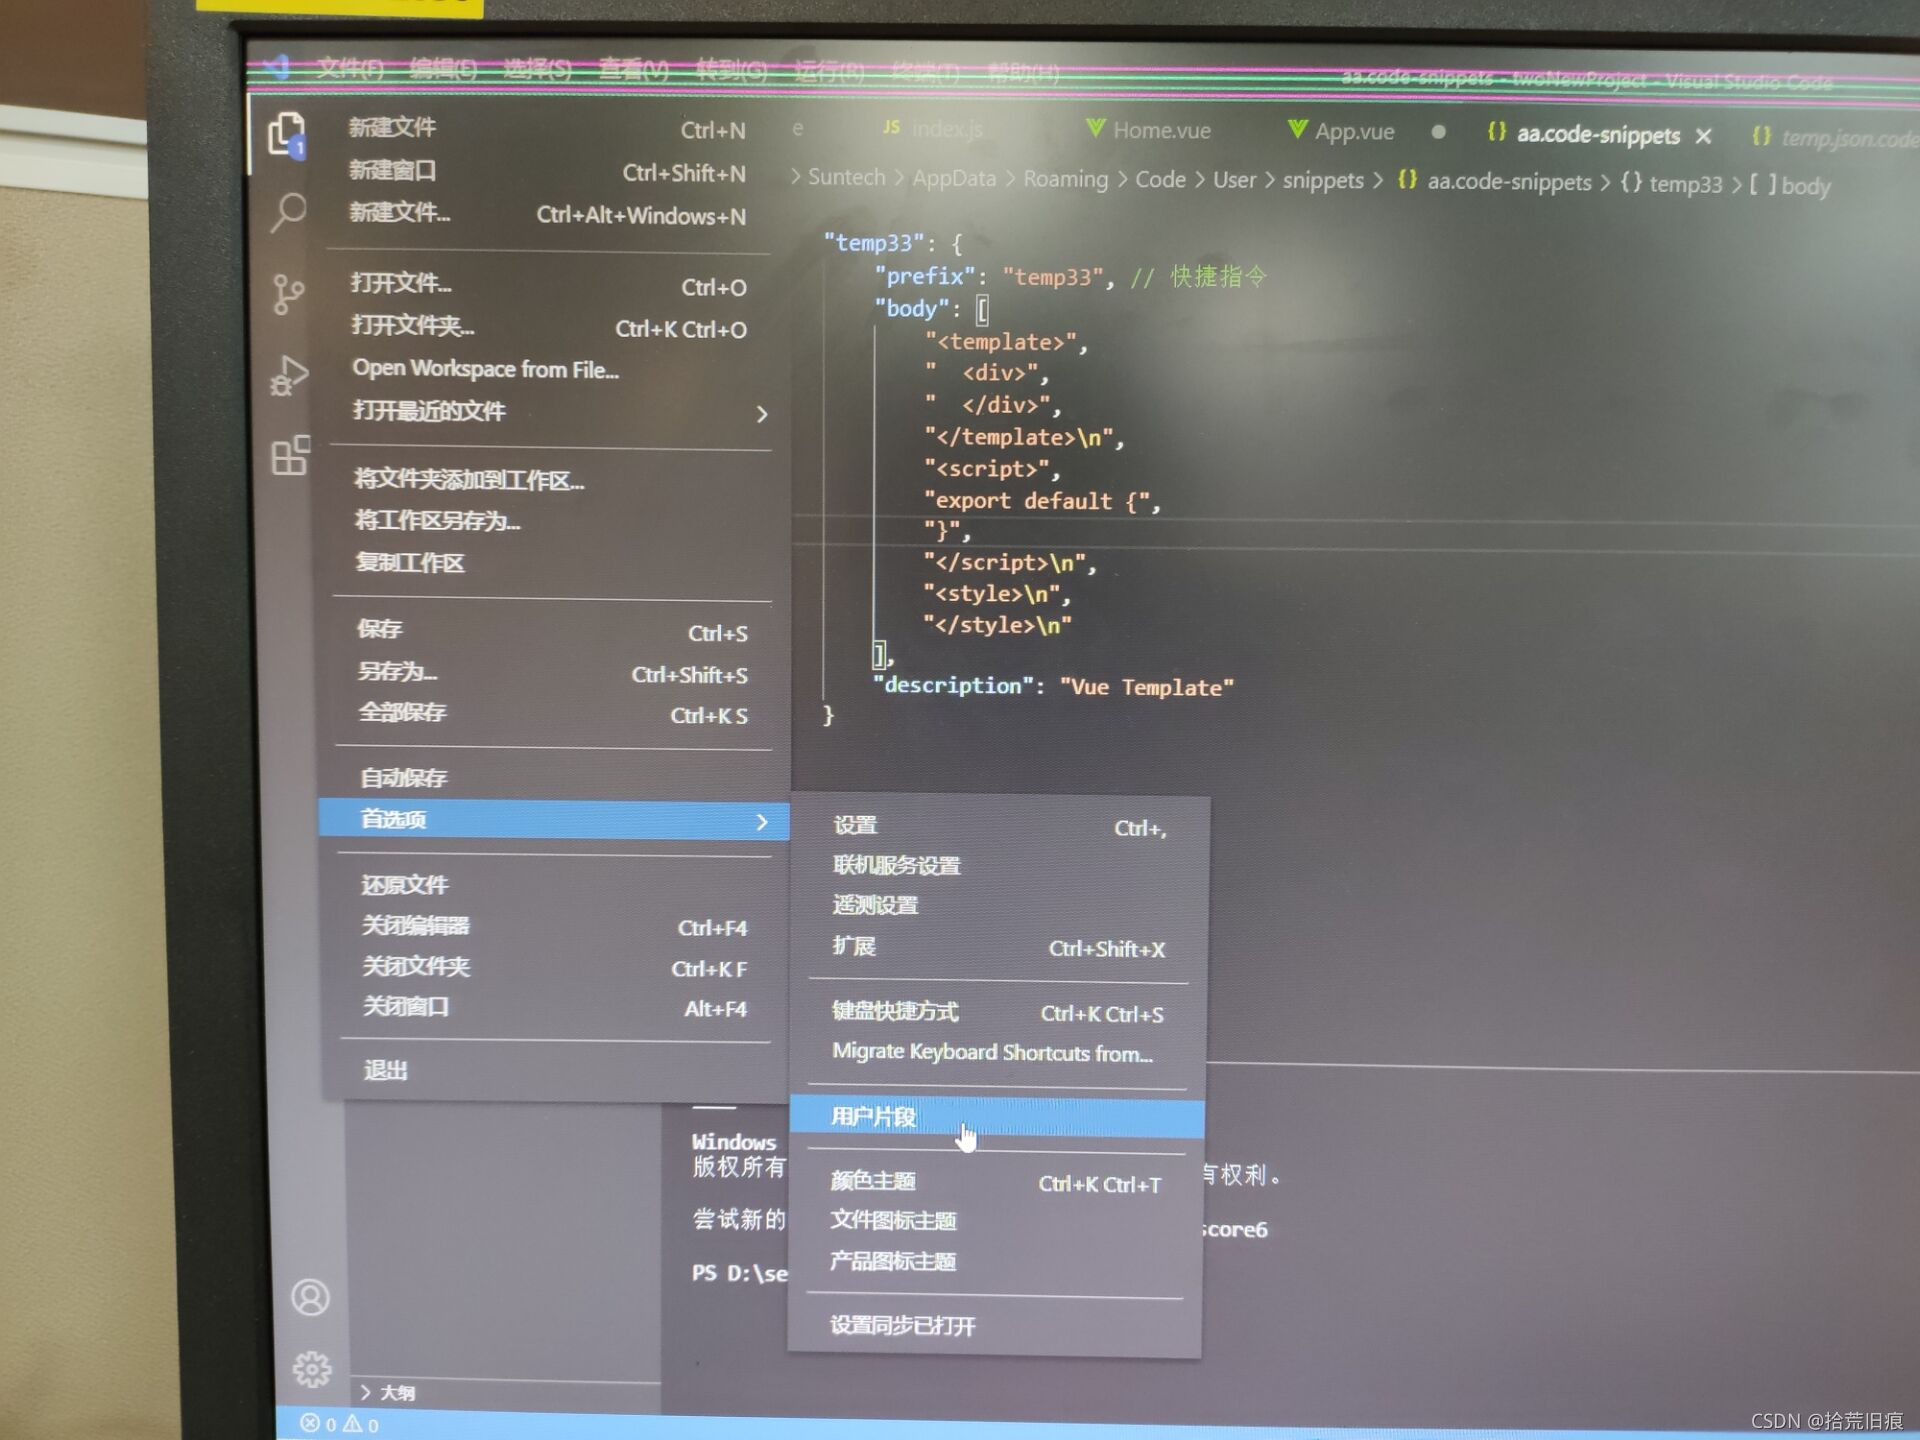This screenshot has width=1920, height=1440.
Task: Close the aa.code-snippets tab
Action: pyautogui.click(x=1704, y=136)
